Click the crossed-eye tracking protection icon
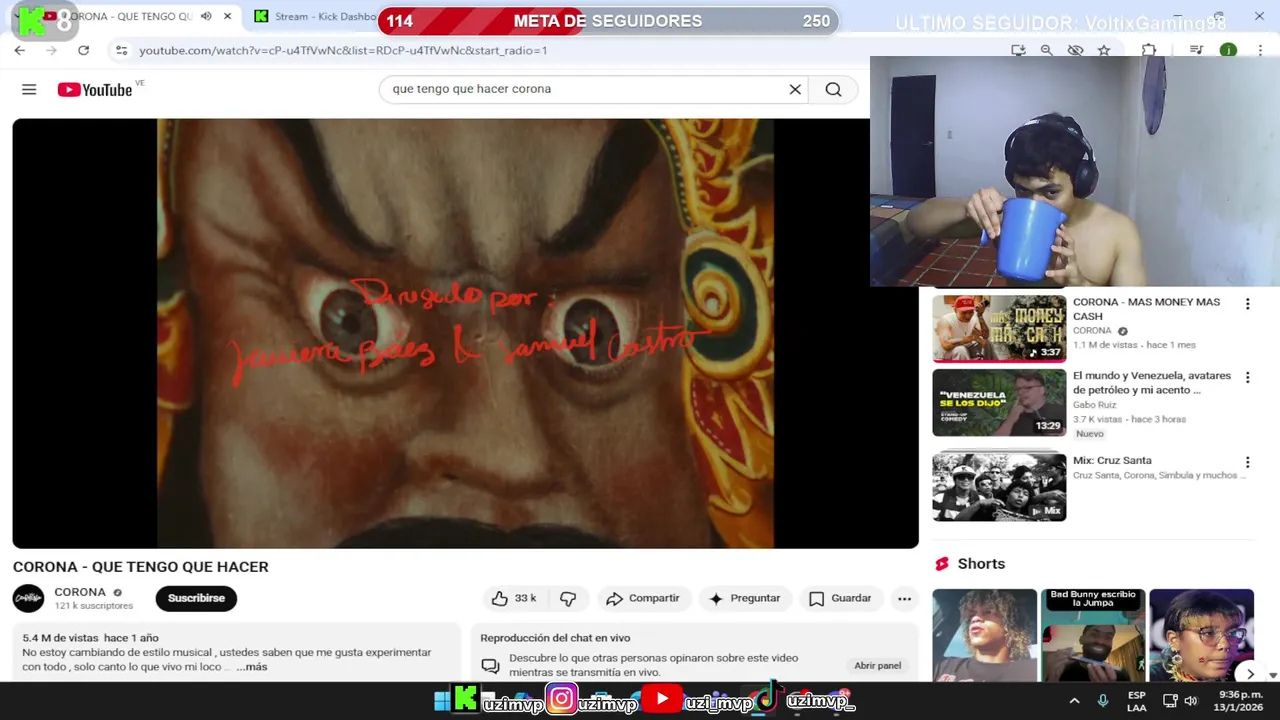The height and width of the screenshot is (720, 1280). [1075, 50]
